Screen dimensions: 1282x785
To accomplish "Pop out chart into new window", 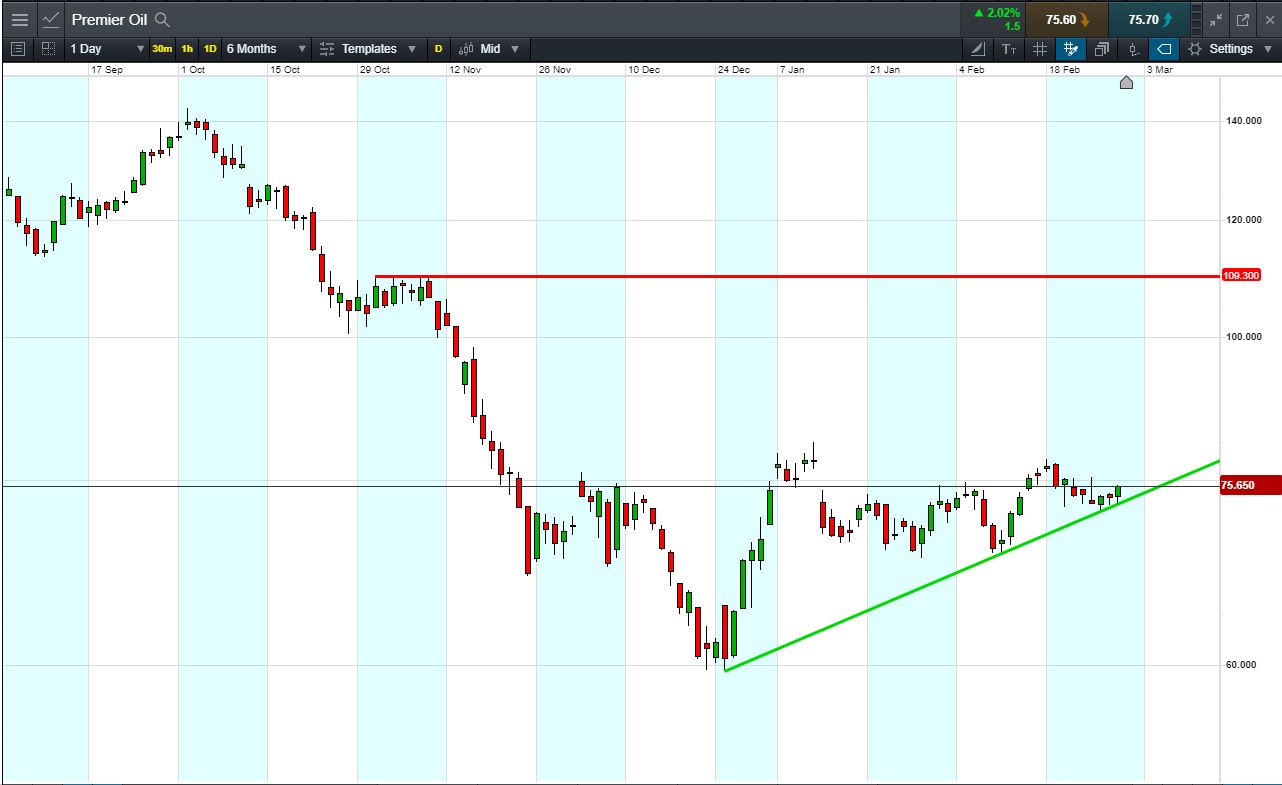I will 1243,19.
